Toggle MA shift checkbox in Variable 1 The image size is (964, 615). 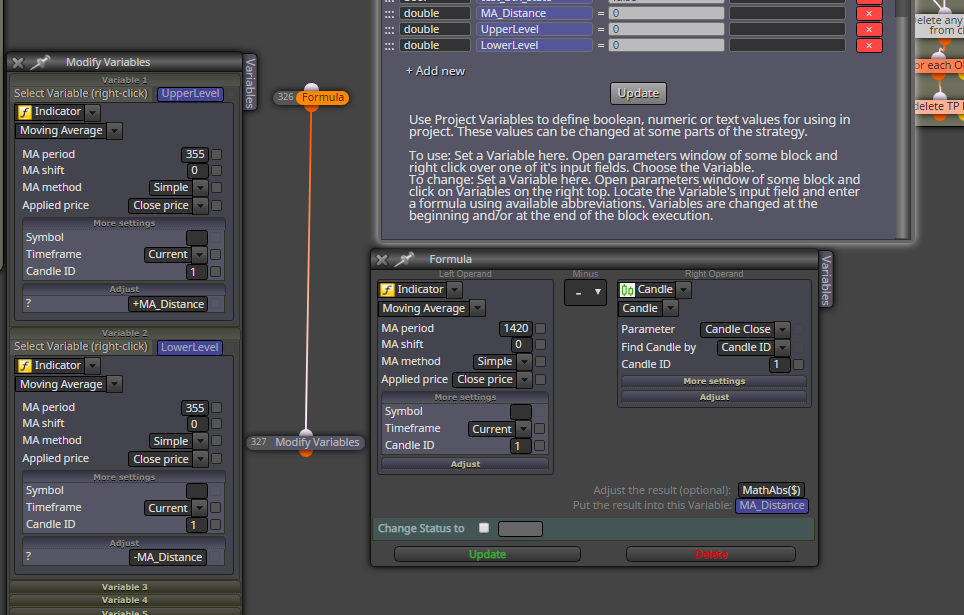[216, 170]
